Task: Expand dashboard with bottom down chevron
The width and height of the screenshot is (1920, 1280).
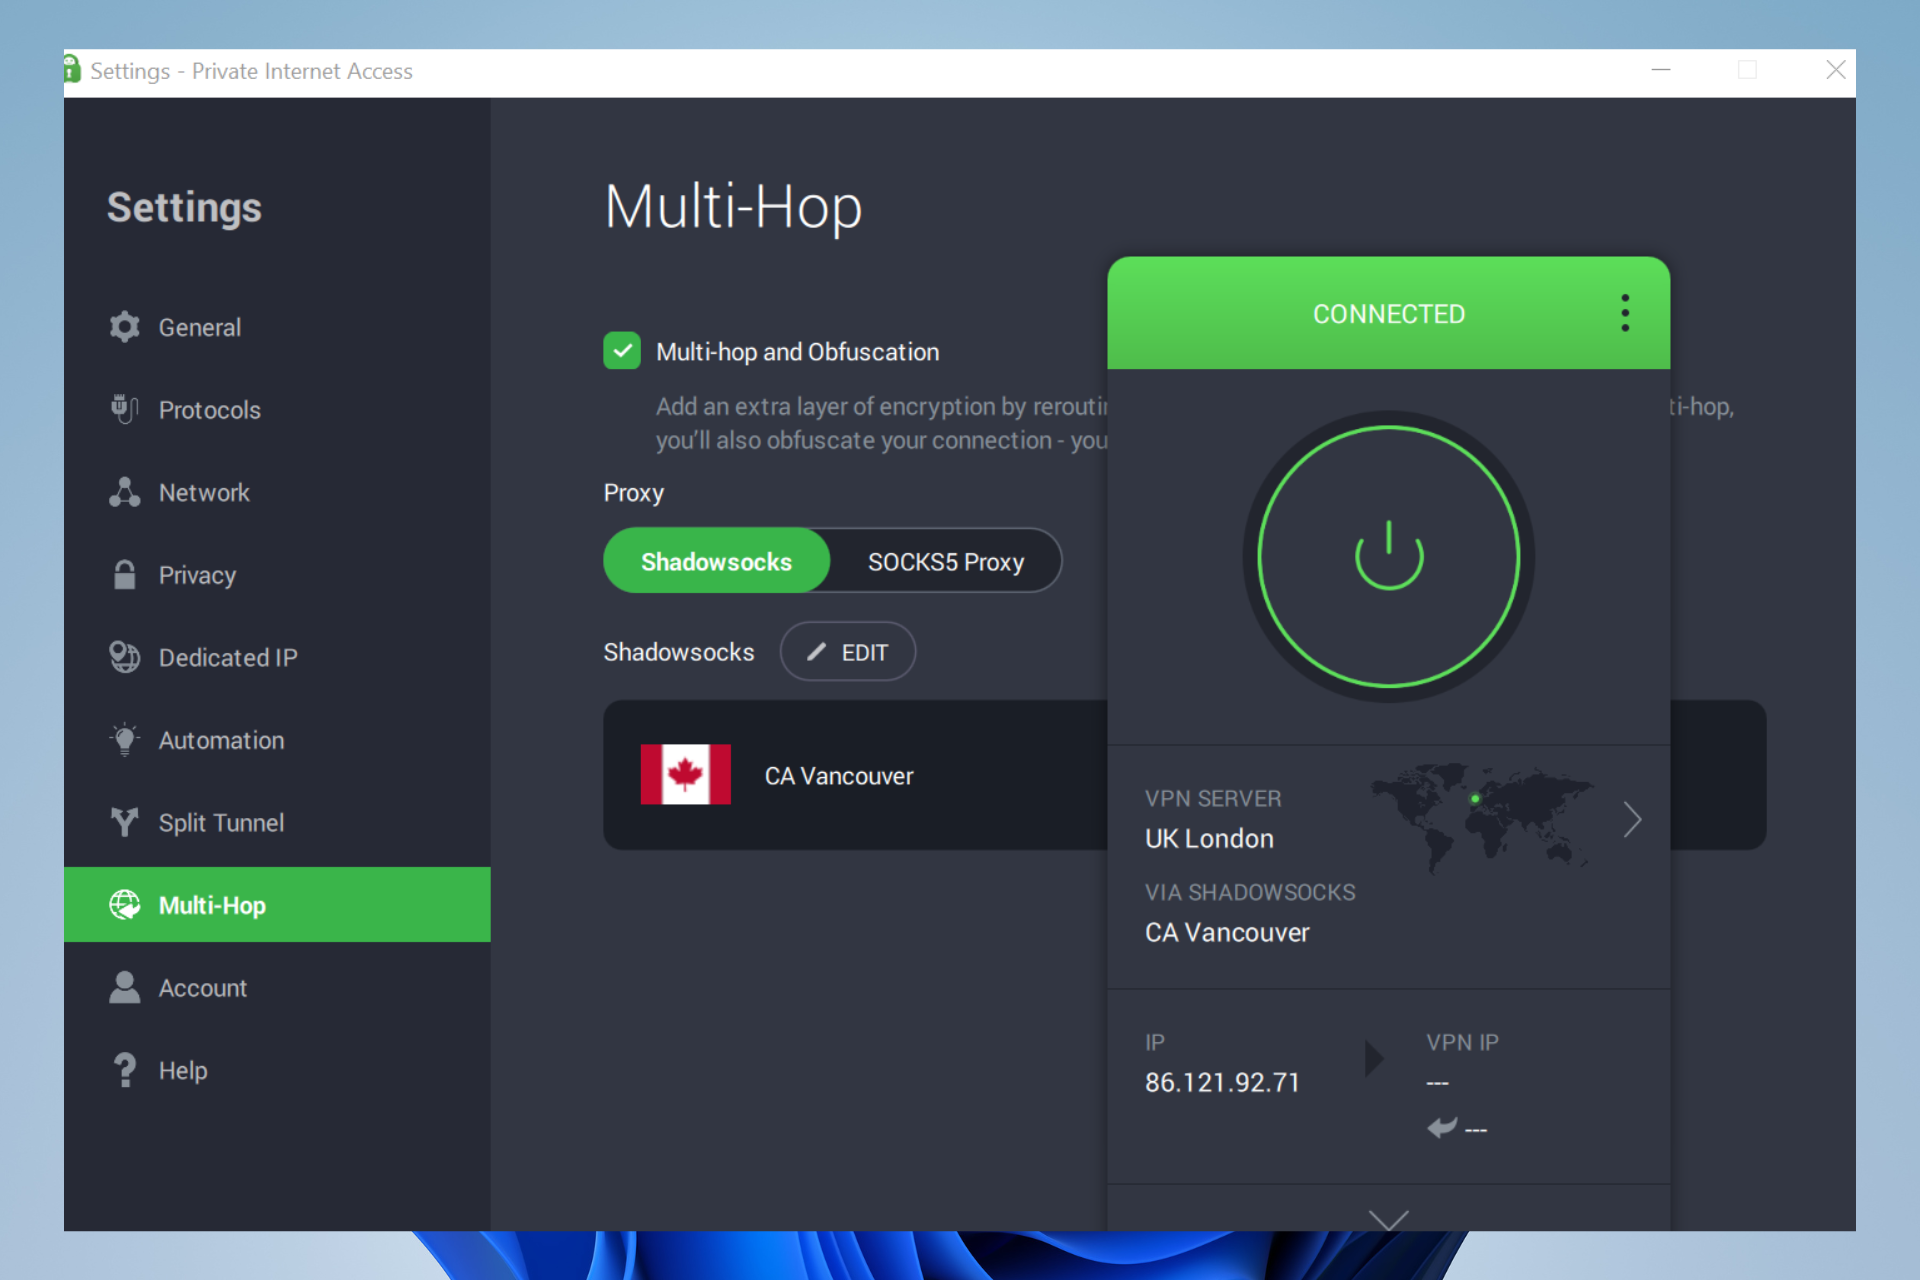Action: pos(1389,1220)
